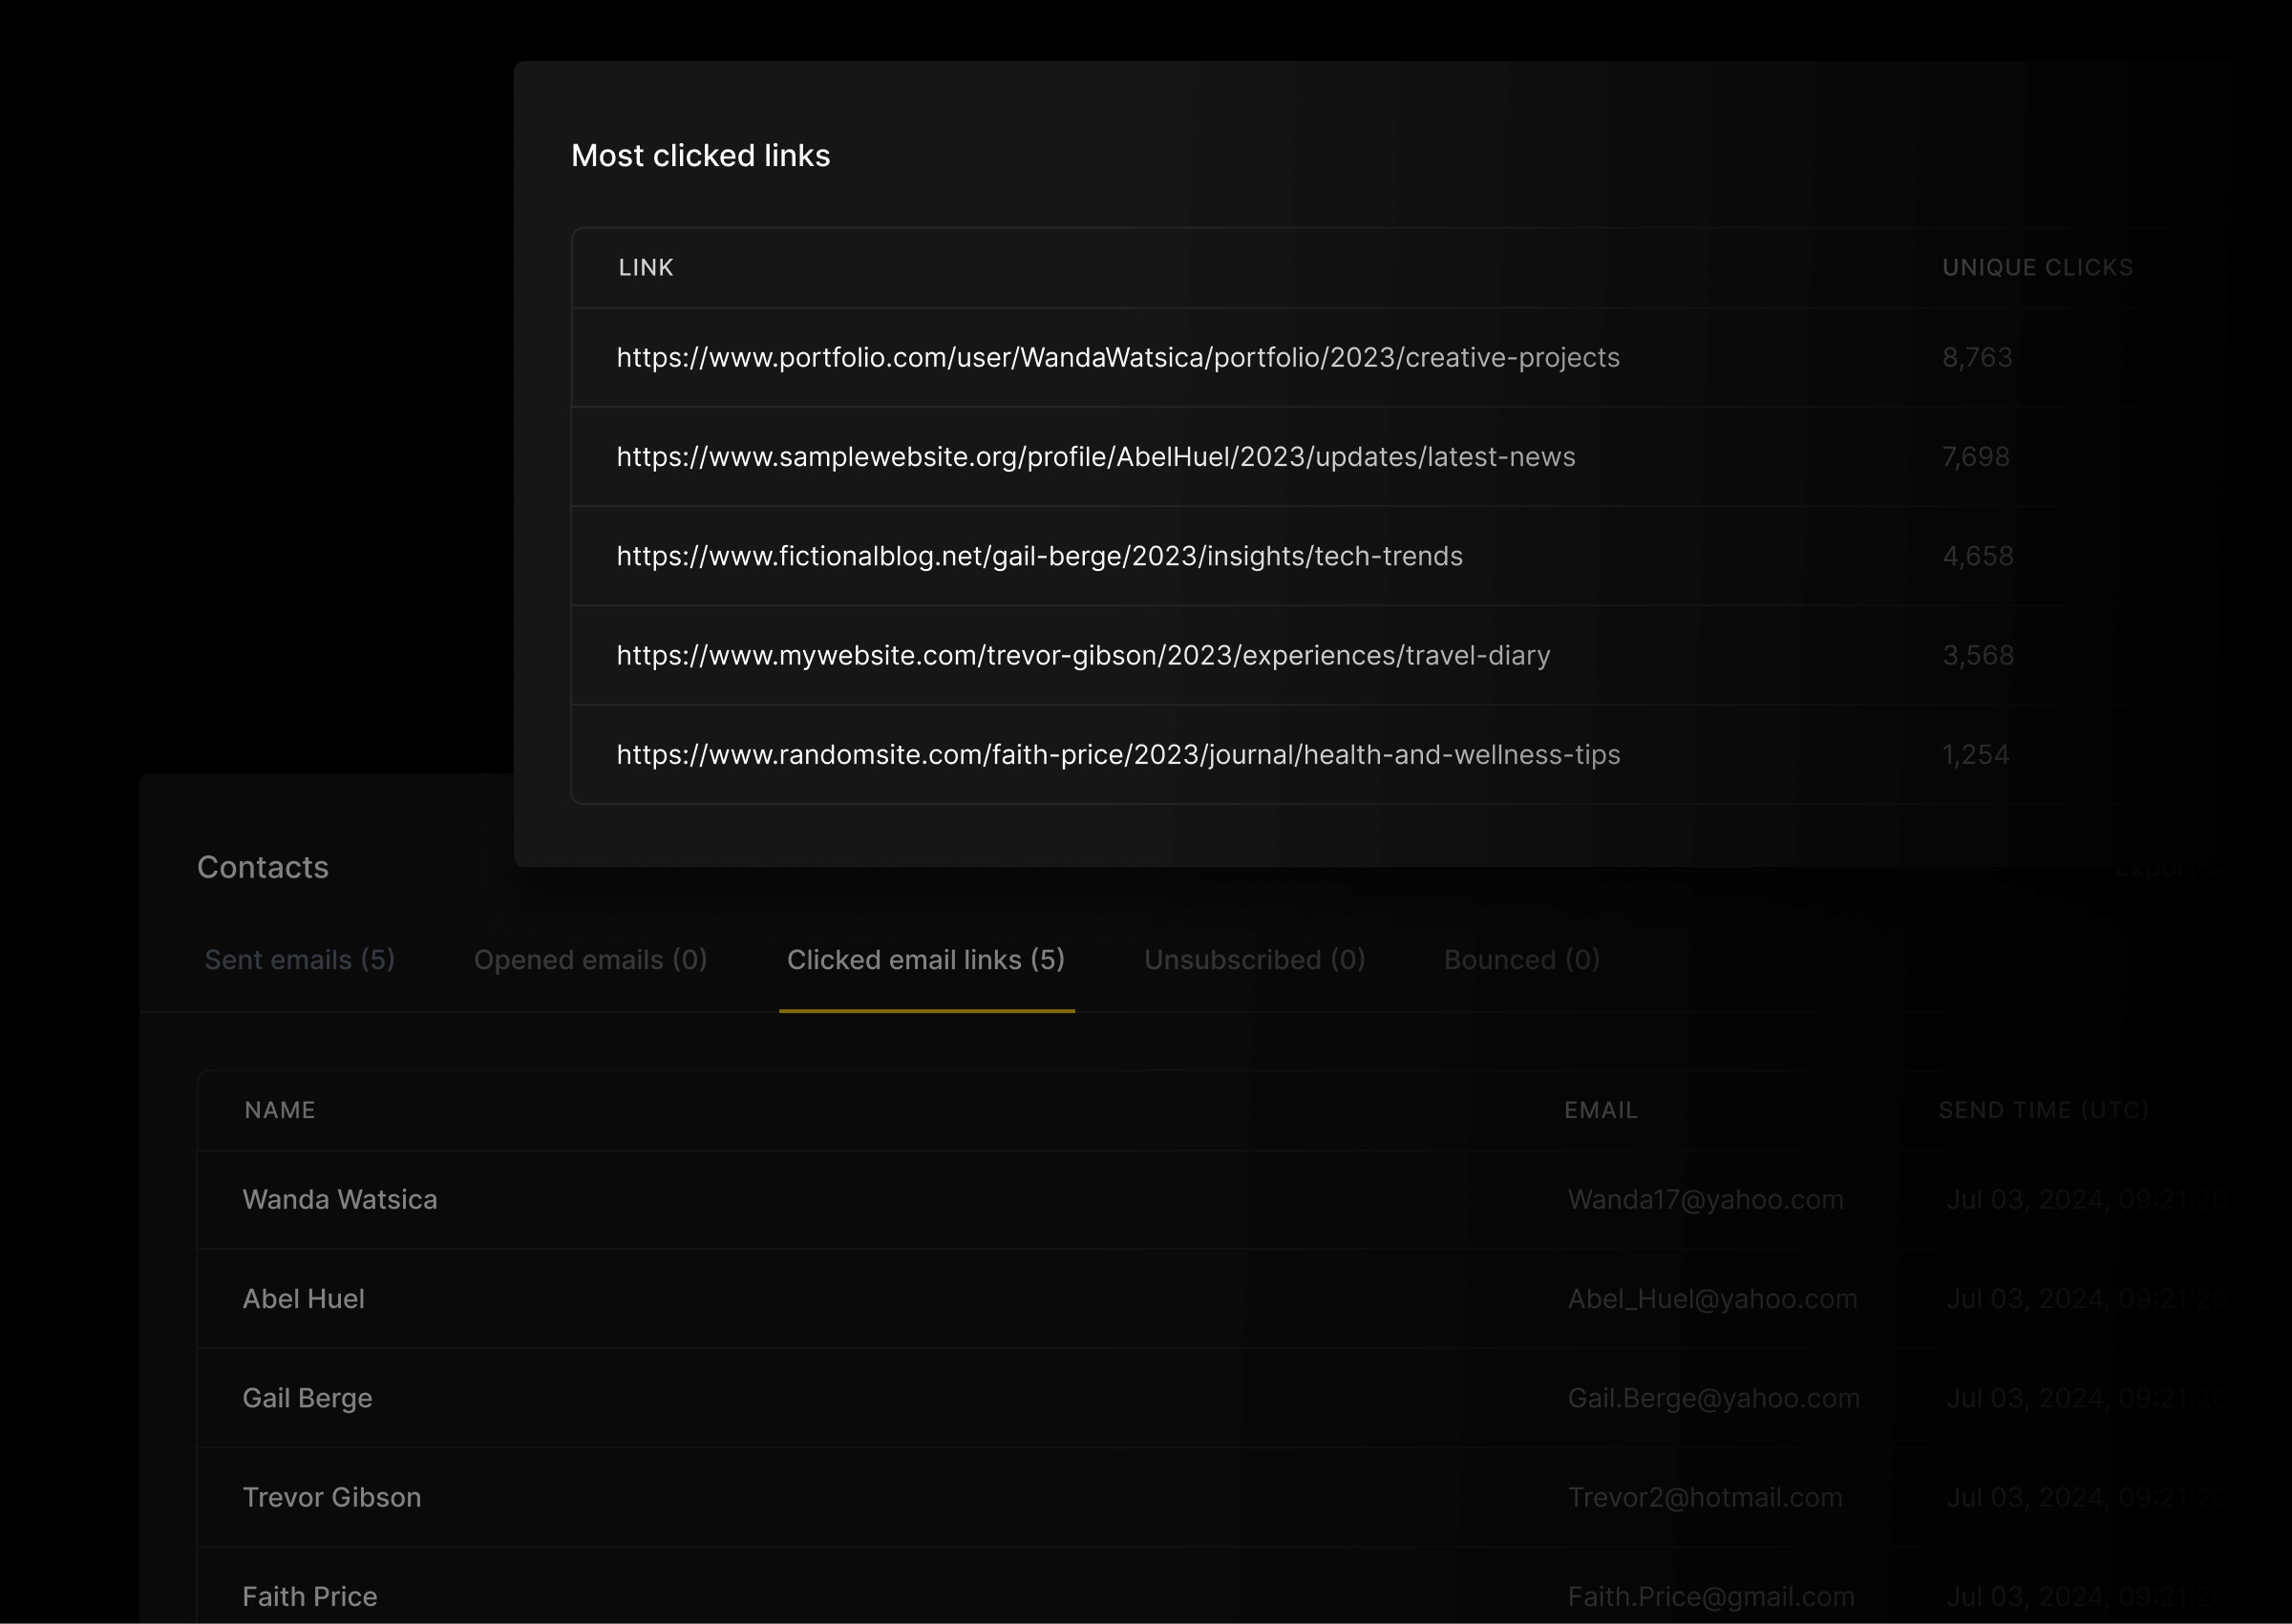Select the Wanda Watsica contact row
This screenshot has width=2292, height=1624.
1244,1199
